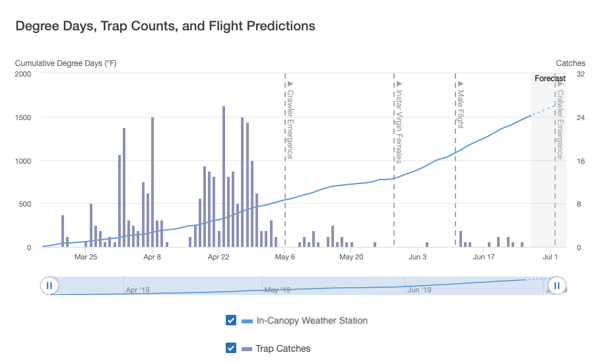Uncheck the In-Canopy Weather Station checkbox
The height and width of the screenshot is (363, 600).
(x=231, y=320)
